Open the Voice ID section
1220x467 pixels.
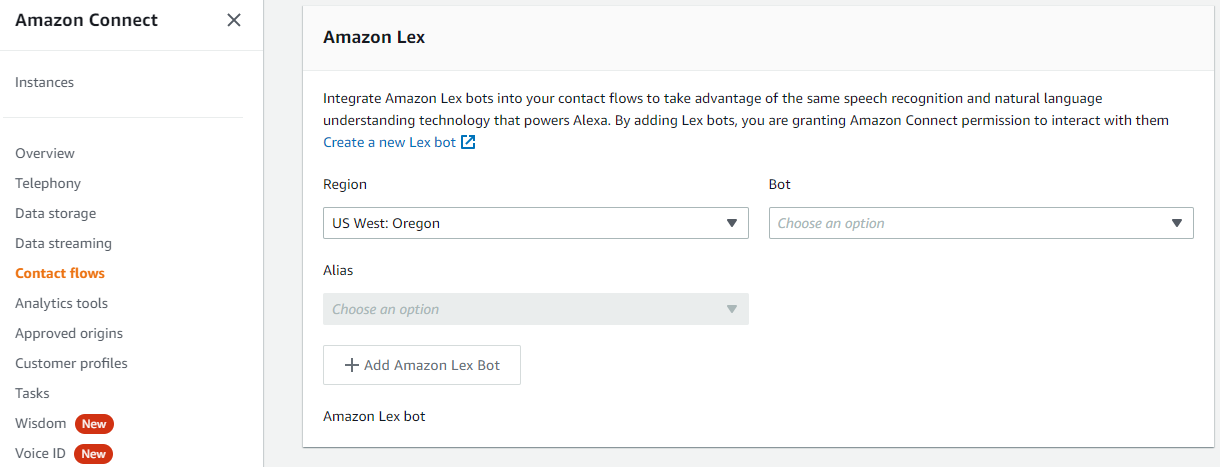click(x=40, y=453)
